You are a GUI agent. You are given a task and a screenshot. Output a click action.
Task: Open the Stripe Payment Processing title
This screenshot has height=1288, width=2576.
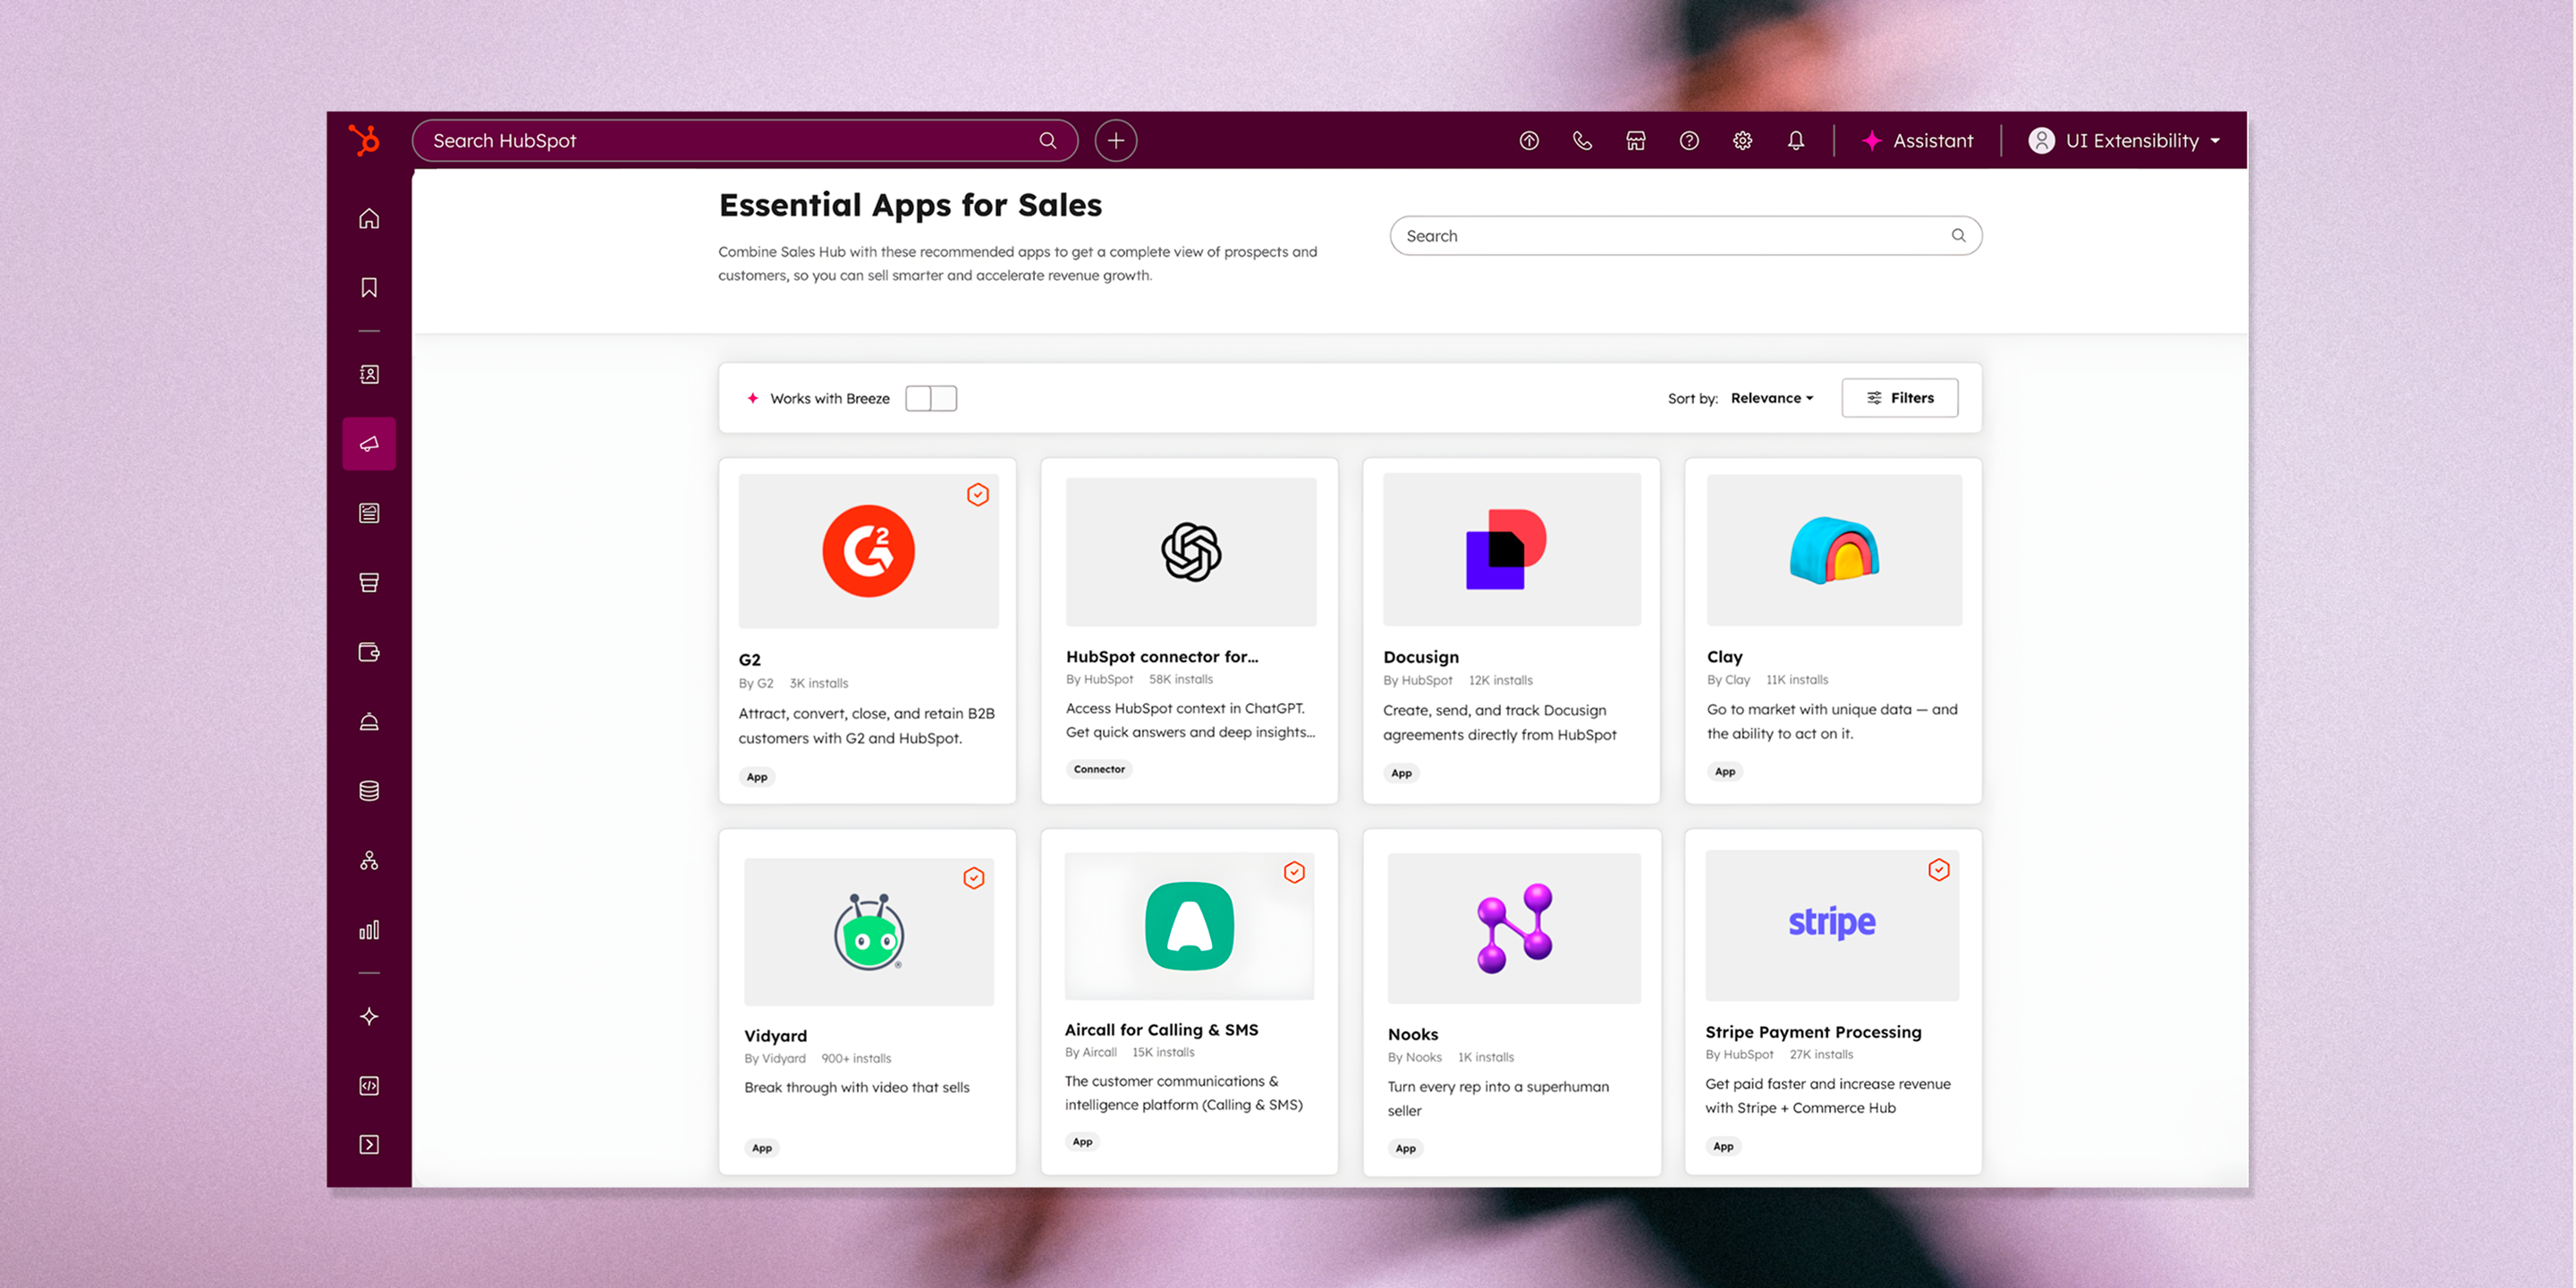click(1812, 1032)
